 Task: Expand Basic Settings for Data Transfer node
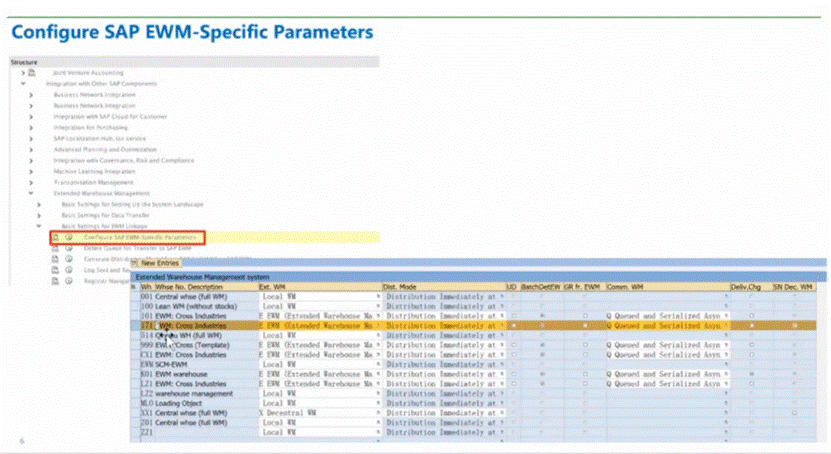pyautogui.click(x=39, y=215)
